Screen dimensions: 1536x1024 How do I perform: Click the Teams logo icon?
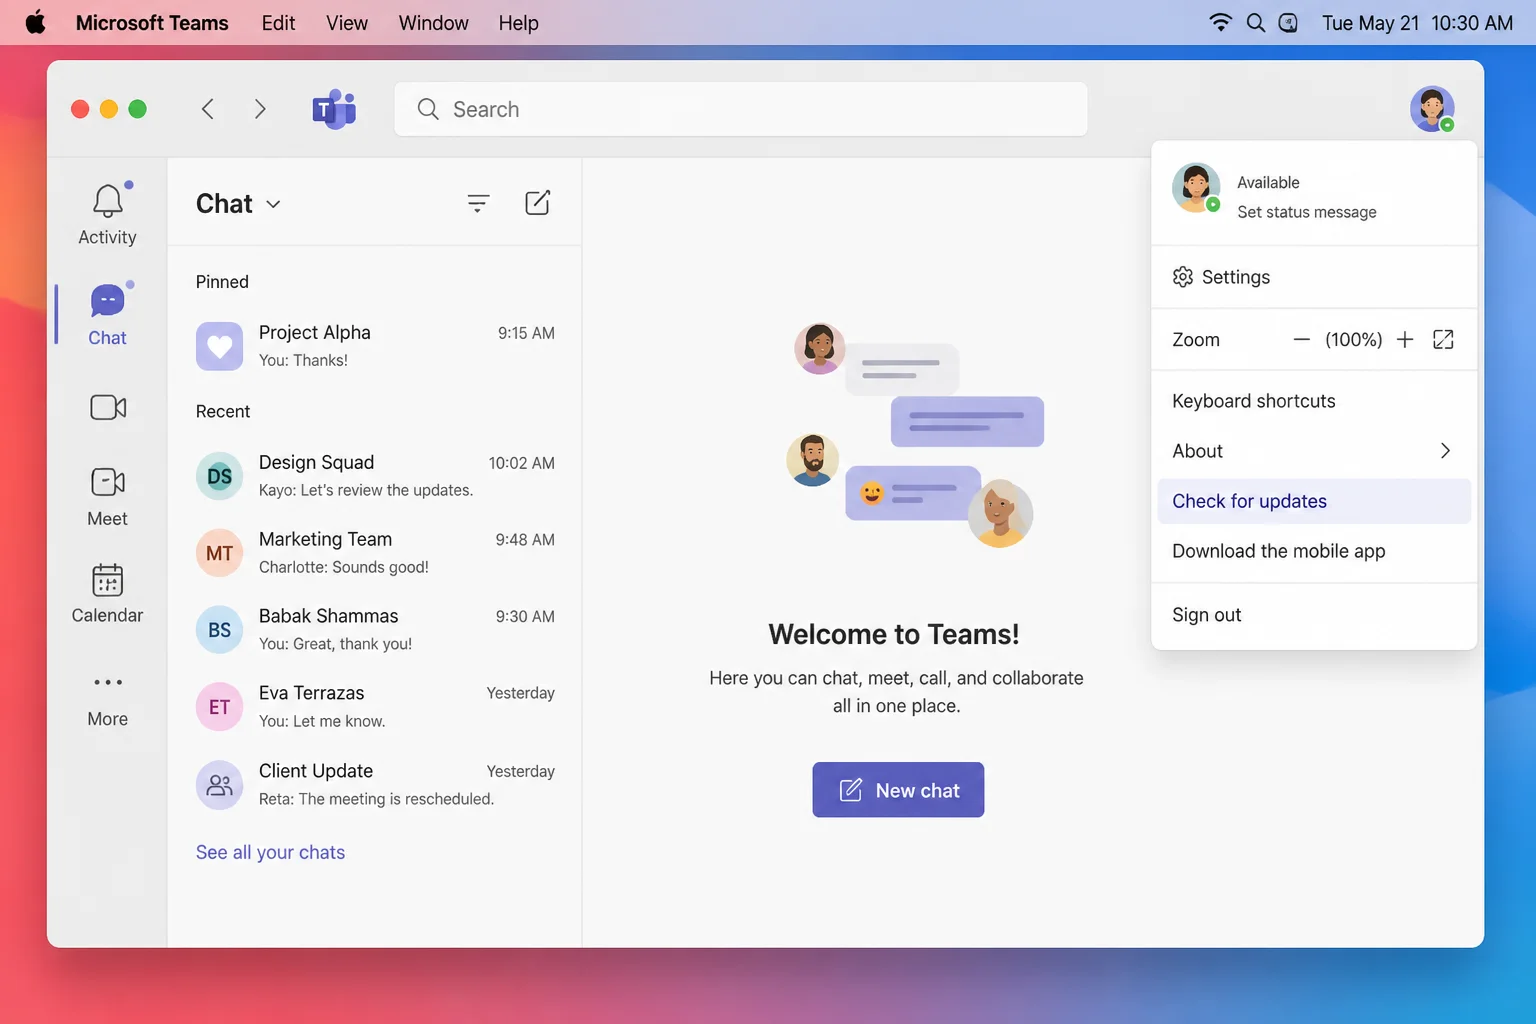(x=334, y=109)
